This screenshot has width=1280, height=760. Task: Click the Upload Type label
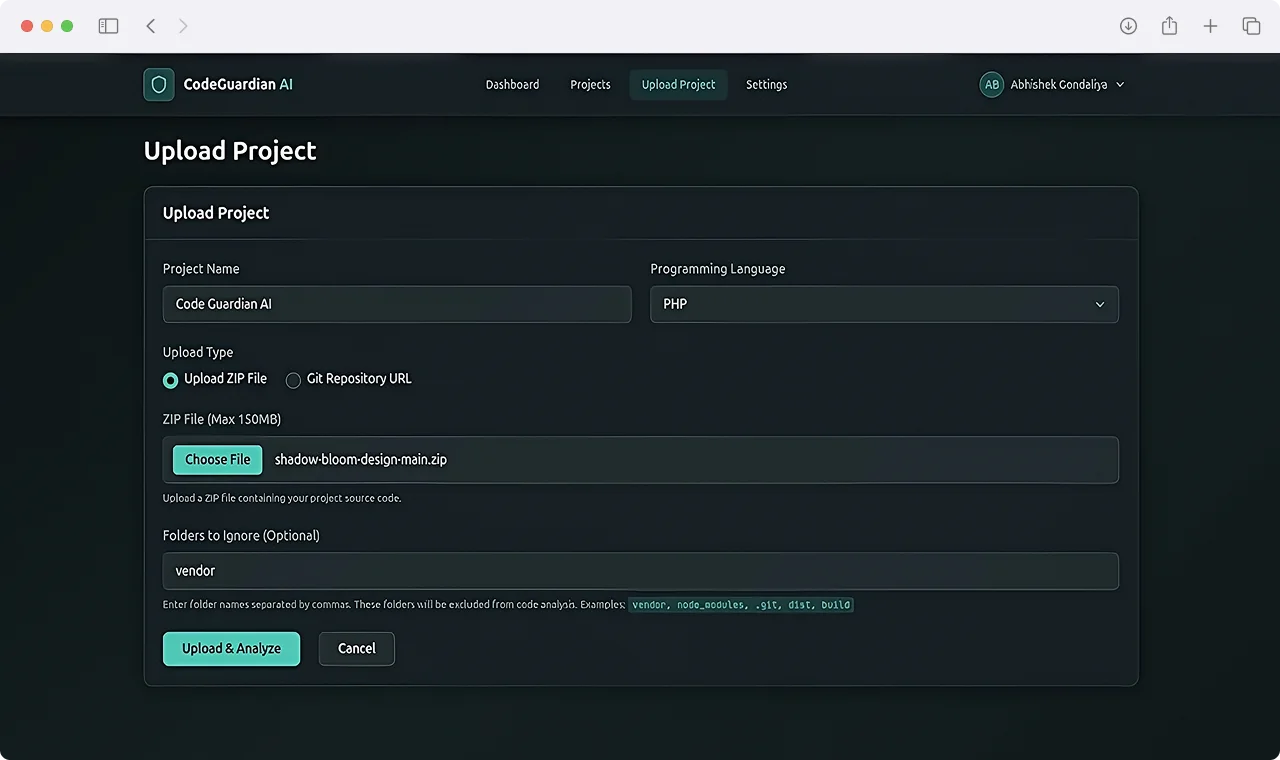click(x=198, y=352)
